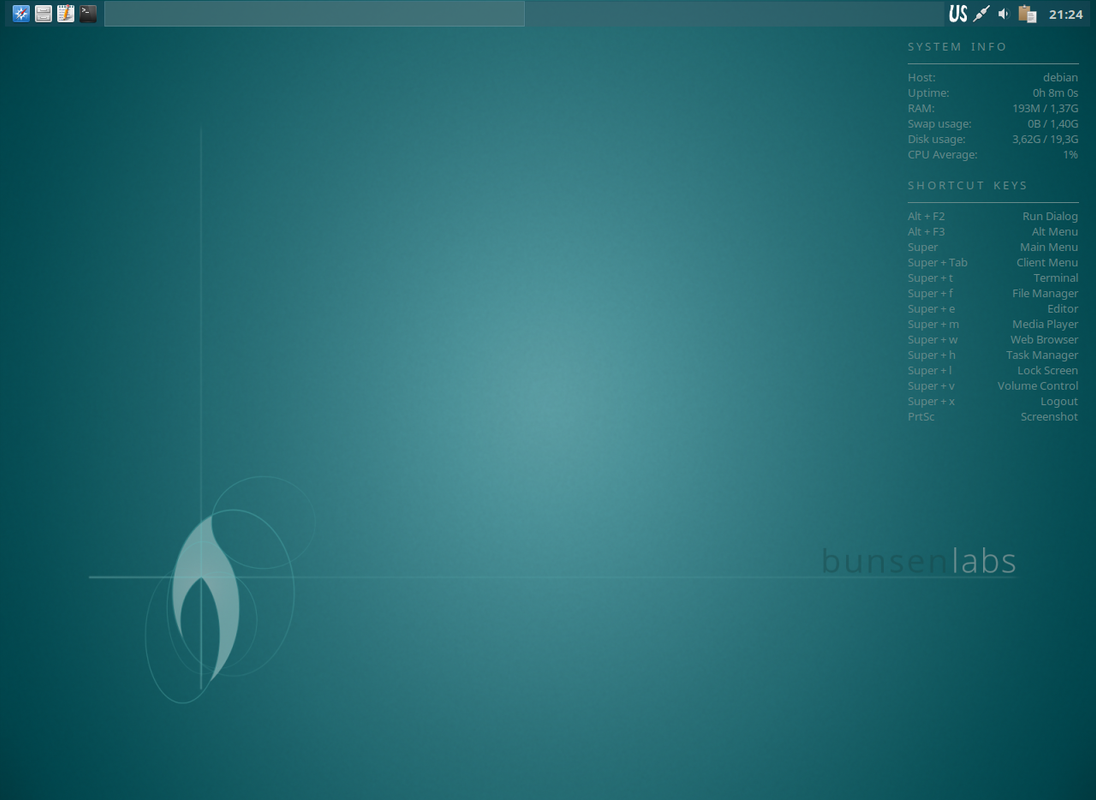
Task: Click the 'Terminal' shortcut text
Action: [1055, 278]
